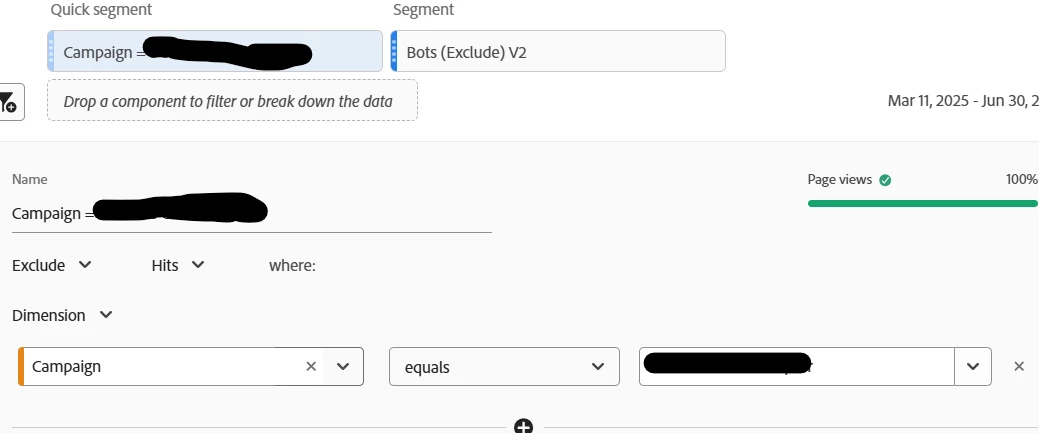Open the equals operator dropdown
The image size is (1039, 433).
pos(504,367)
